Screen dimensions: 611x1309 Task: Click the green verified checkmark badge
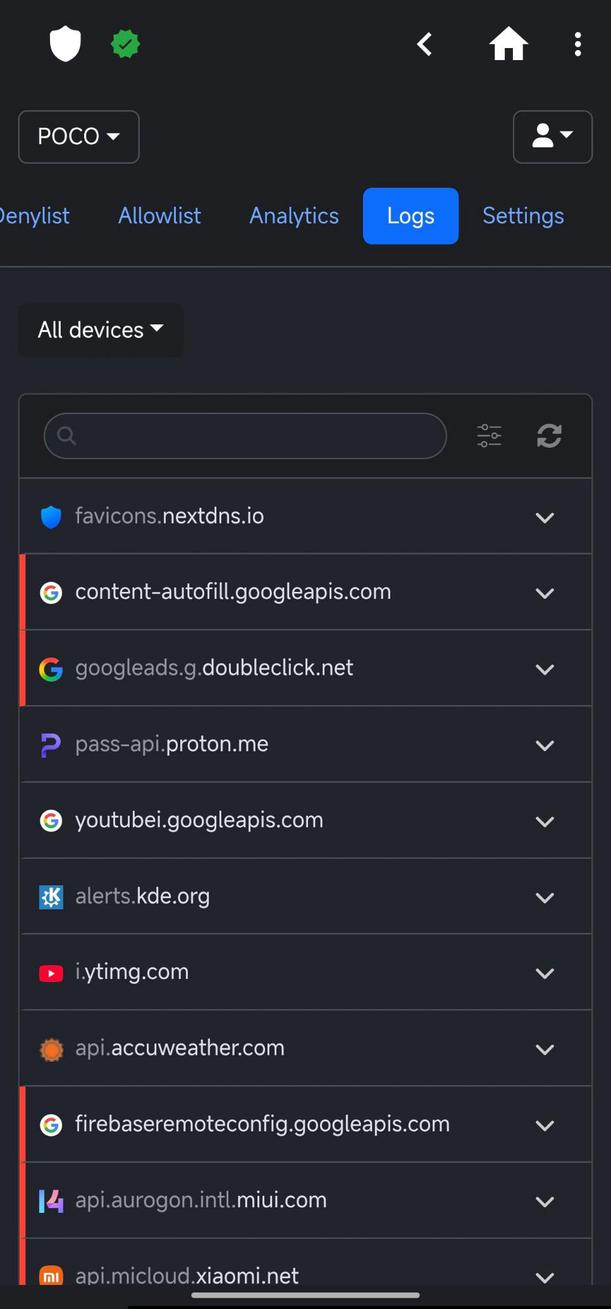[x=125, y=43]
